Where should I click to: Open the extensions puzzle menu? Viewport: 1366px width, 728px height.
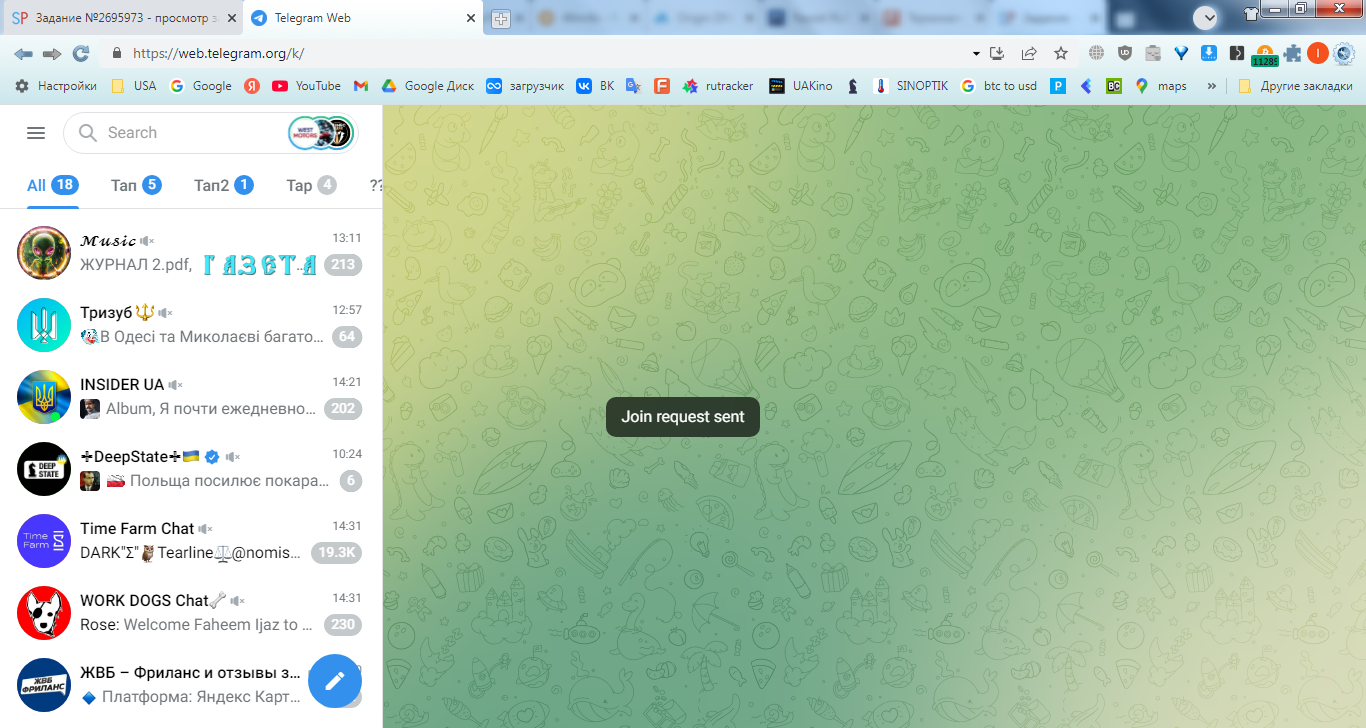tap(1293, 53)
